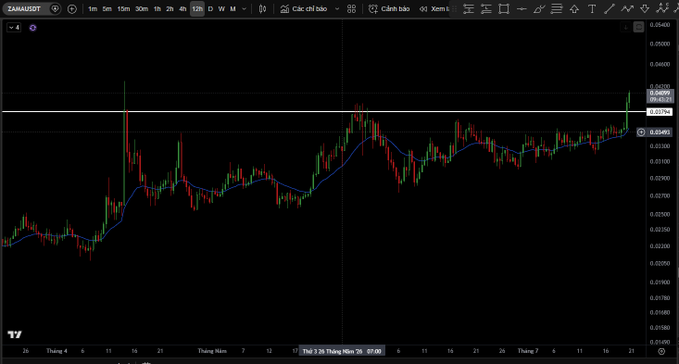Click the plus icon beside price 0.03493
The width and height of the screenshot is (679, 364).
[x=641, y=132]
